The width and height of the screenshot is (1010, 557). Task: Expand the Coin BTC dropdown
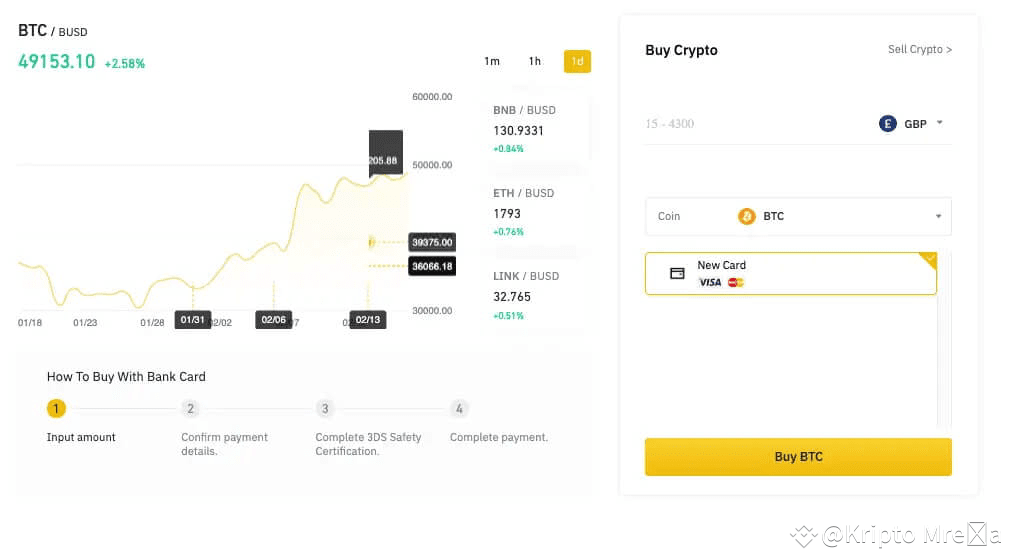click(938, 216)
